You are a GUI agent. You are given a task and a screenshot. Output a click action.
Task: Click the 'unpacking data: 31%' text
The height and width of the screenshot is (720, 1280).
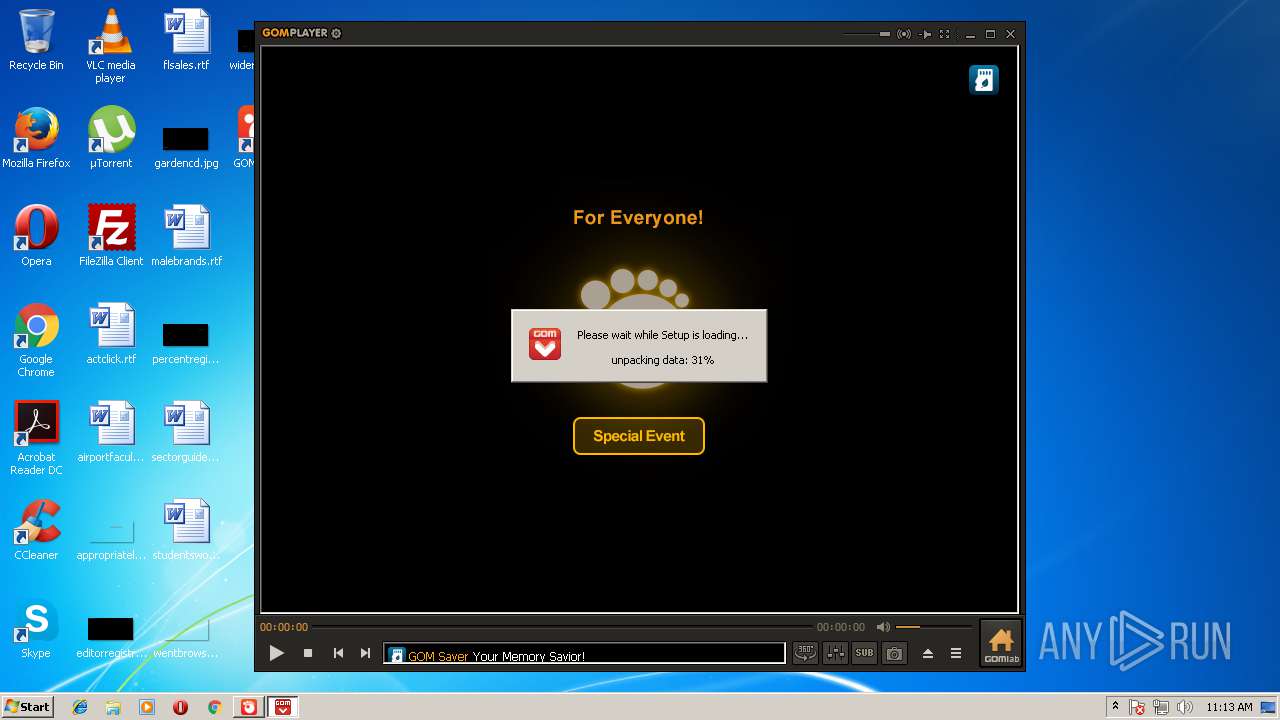pos(662,360)
